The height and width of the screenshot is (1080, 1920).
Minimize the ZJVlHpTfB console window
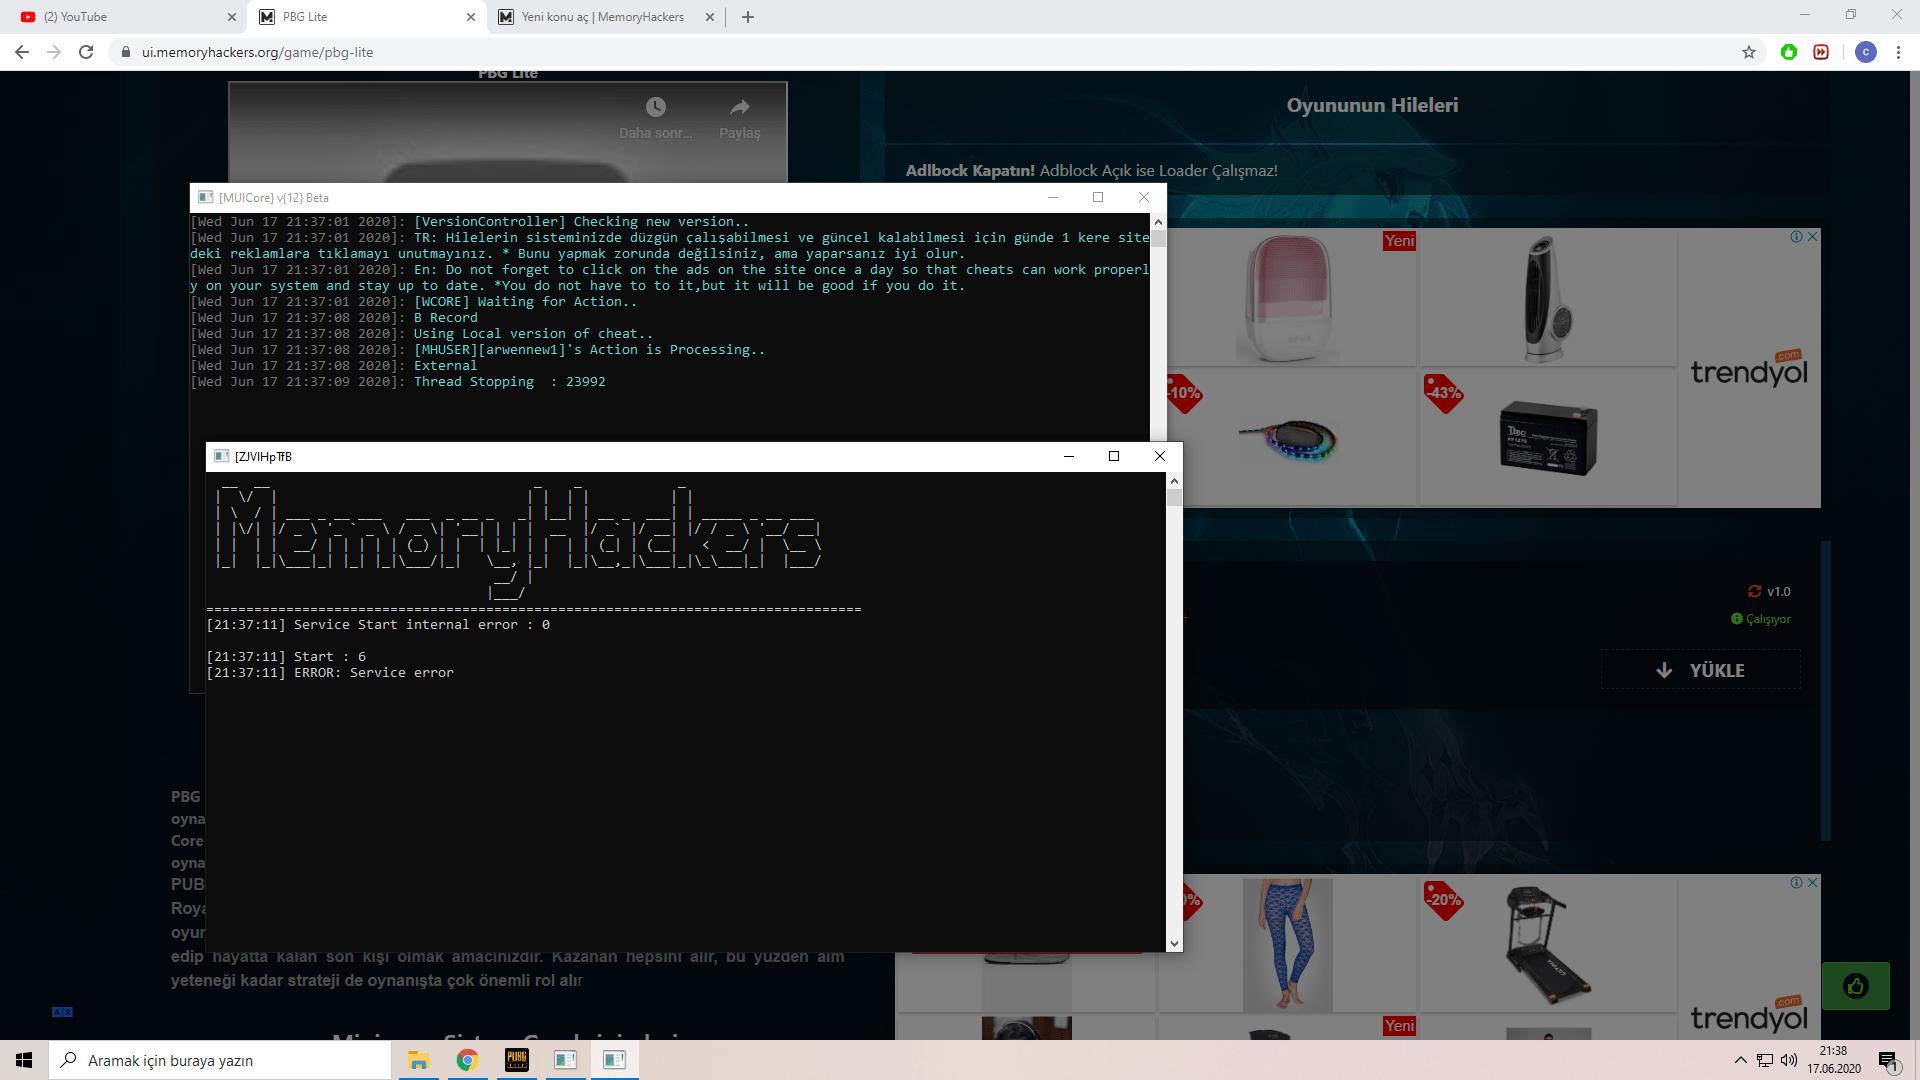tap(1068, 456)
